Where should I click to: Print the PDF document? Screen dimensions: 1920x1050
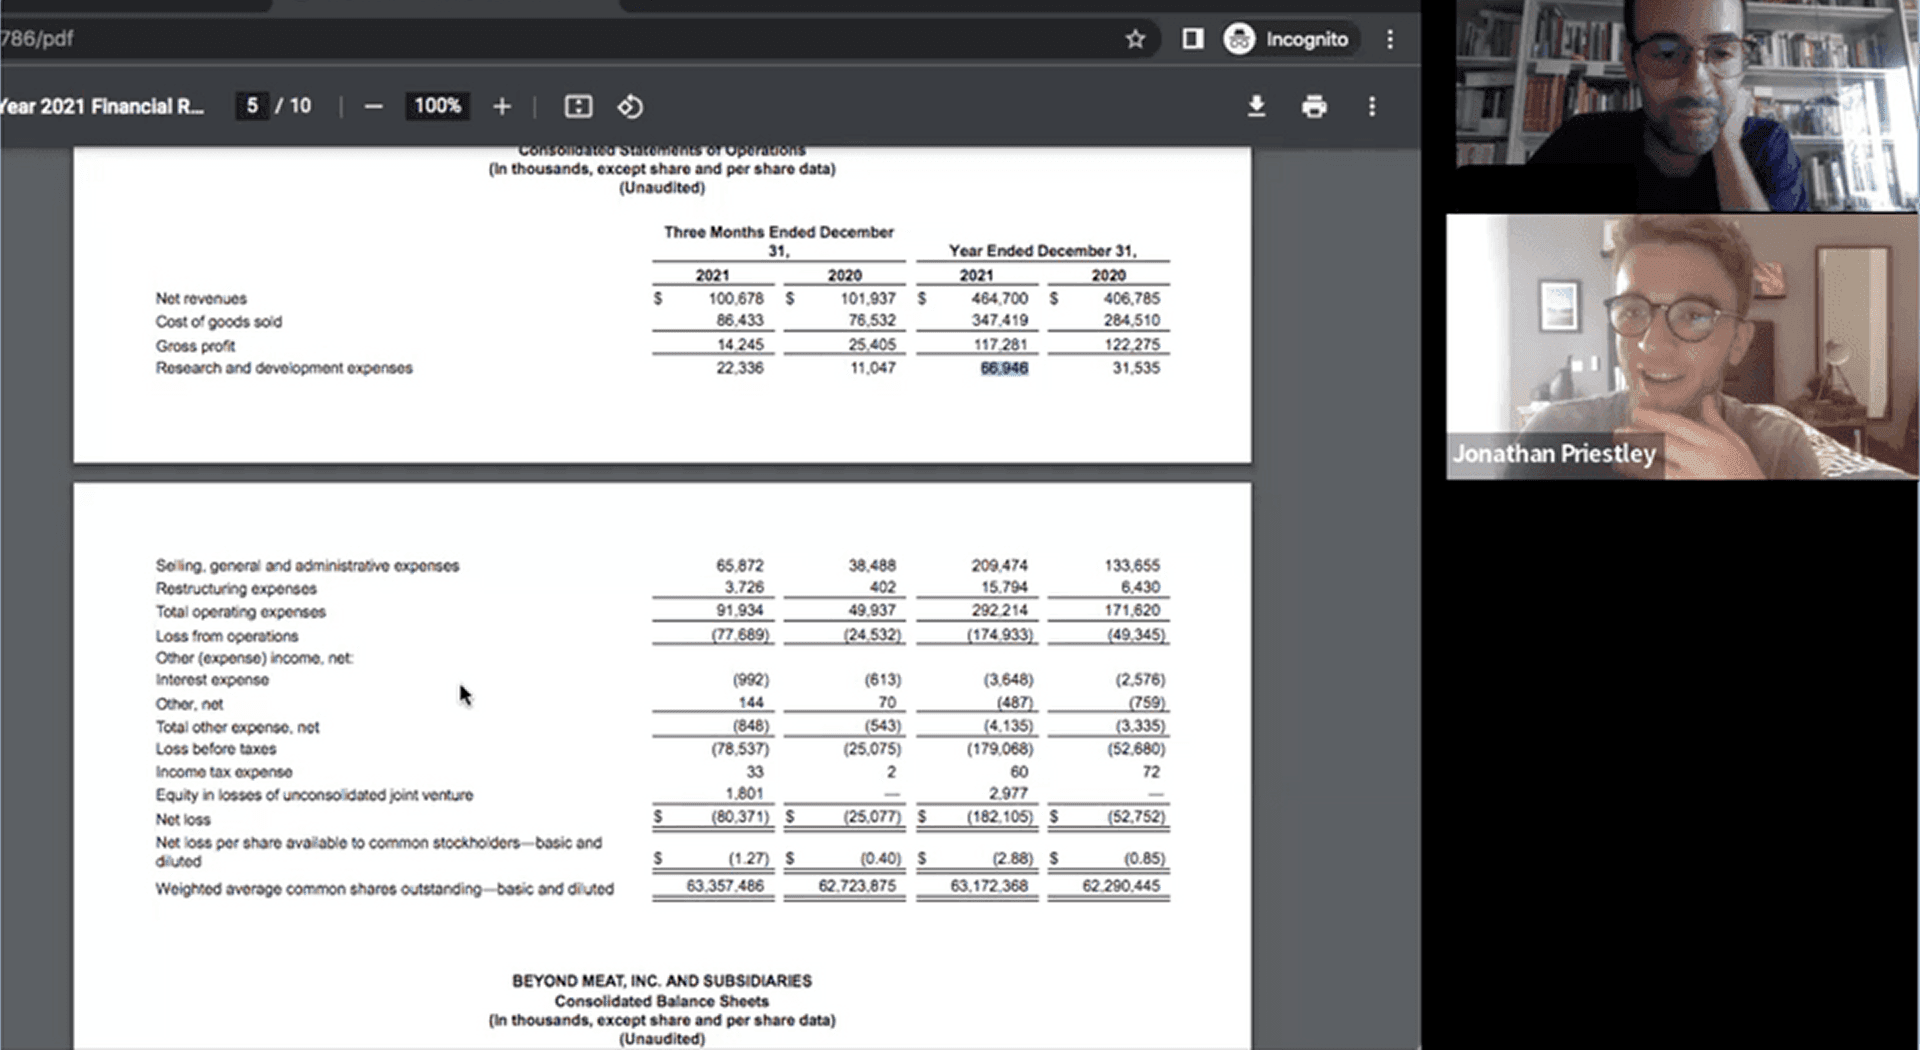[1314, 106]
